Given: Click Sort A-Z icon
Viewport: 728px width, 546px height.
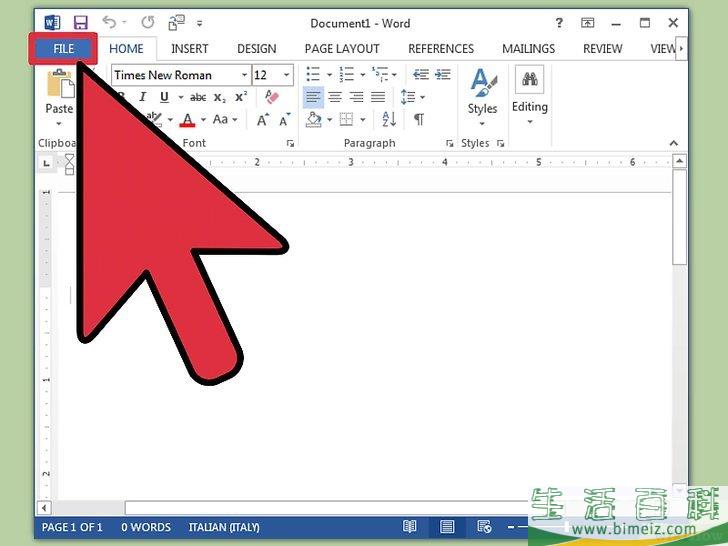Looking at the screenshot, I should (x=389, y=120).
